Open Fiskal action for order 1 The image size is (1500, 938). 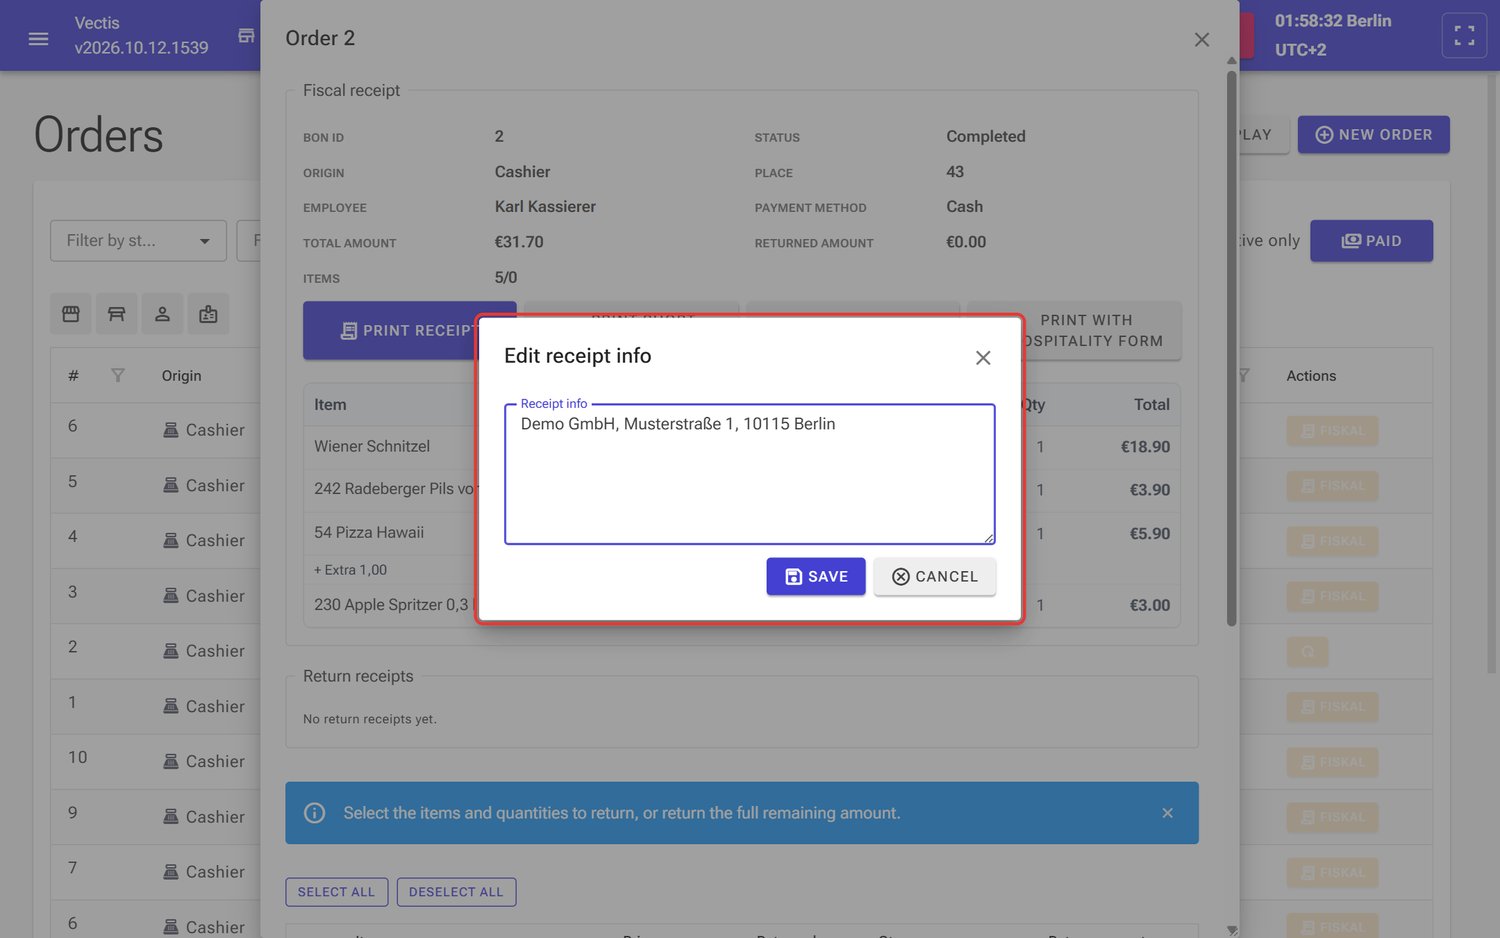[1332, 707]
